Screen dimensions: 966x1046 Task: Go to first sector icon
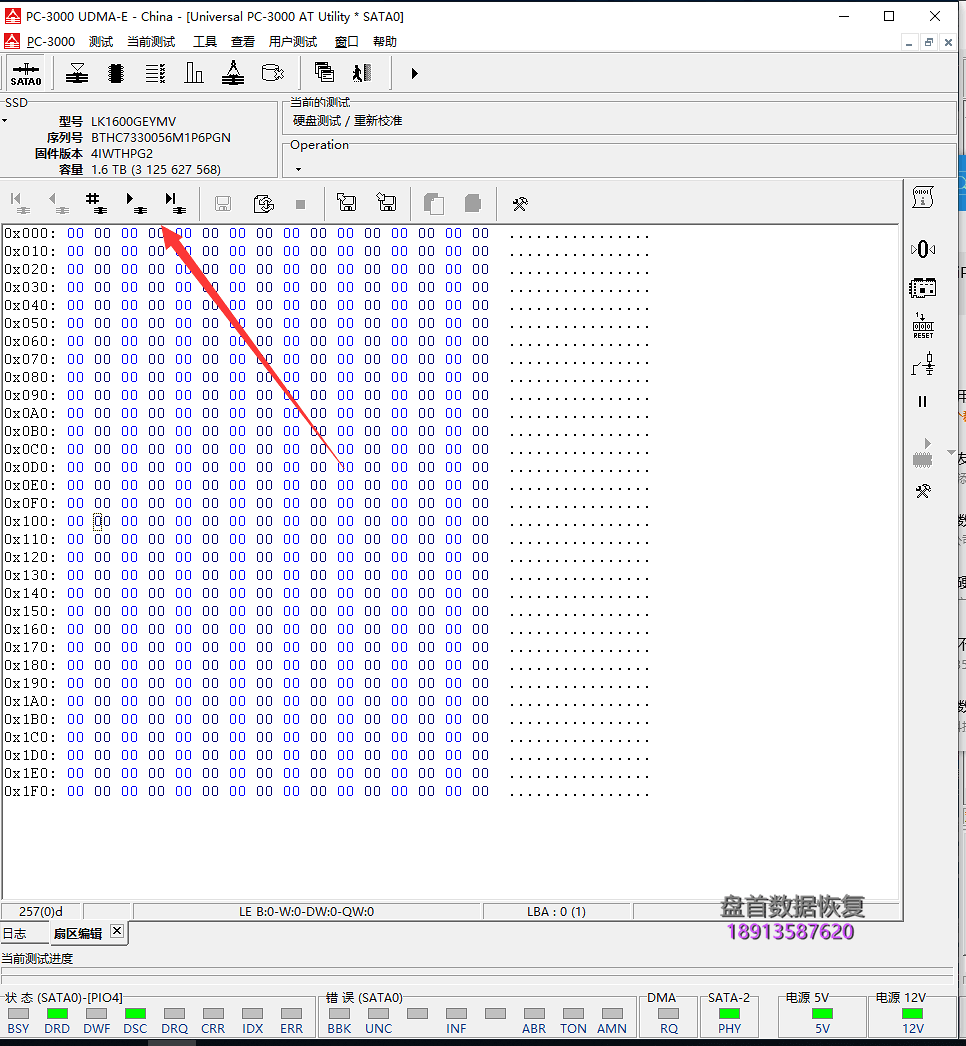tap(19, 203)
